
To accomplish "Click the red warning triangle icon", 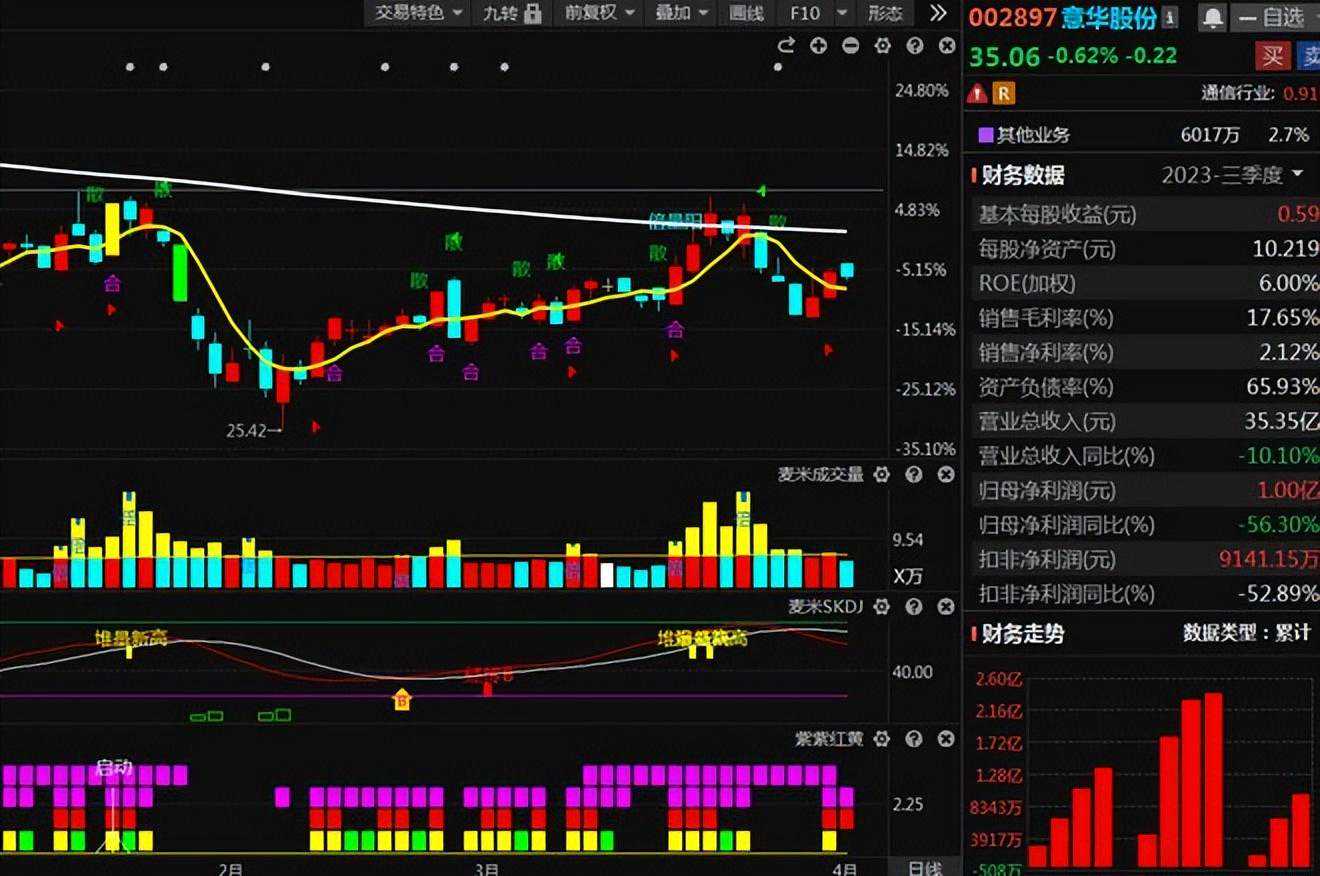I will pyautogui.click(x=977, y=94).
